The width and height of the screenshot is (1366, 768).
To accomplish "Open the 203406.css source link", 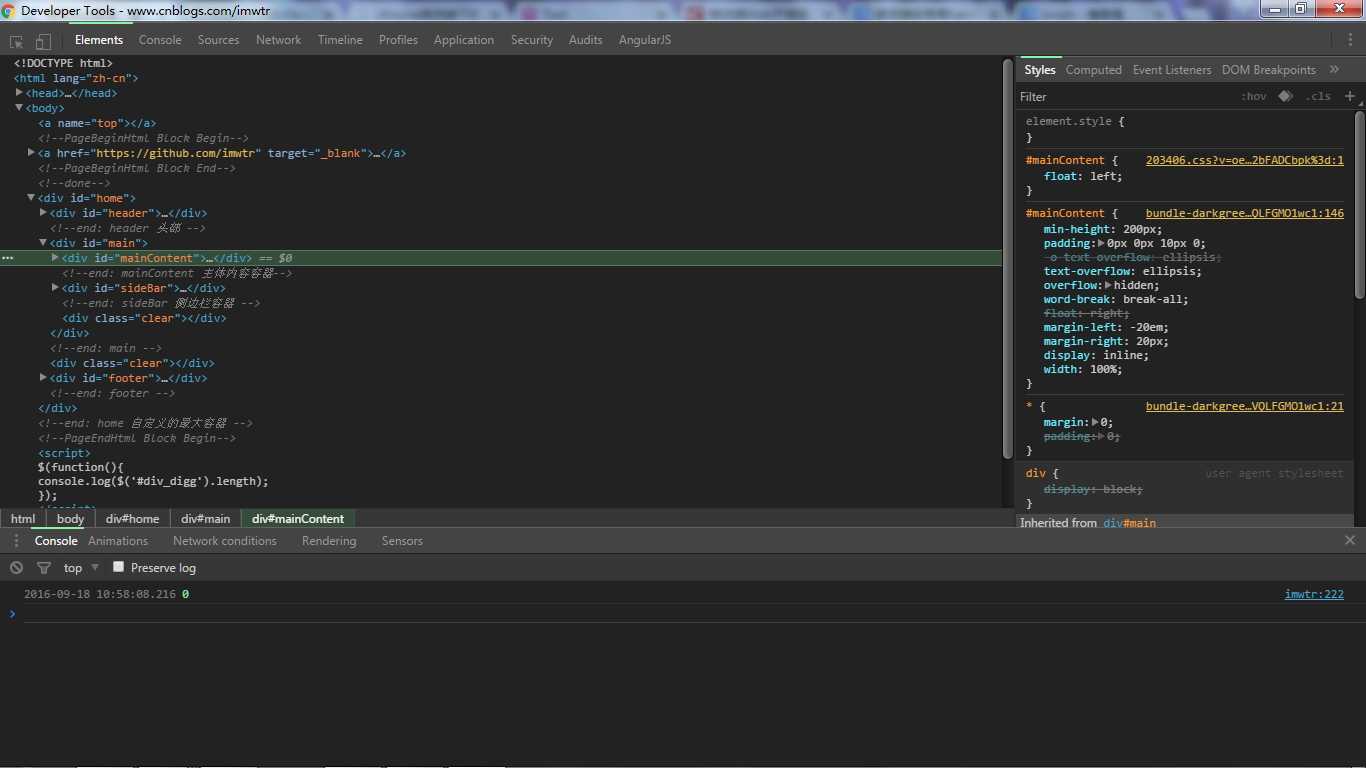I will (1244, 160).
